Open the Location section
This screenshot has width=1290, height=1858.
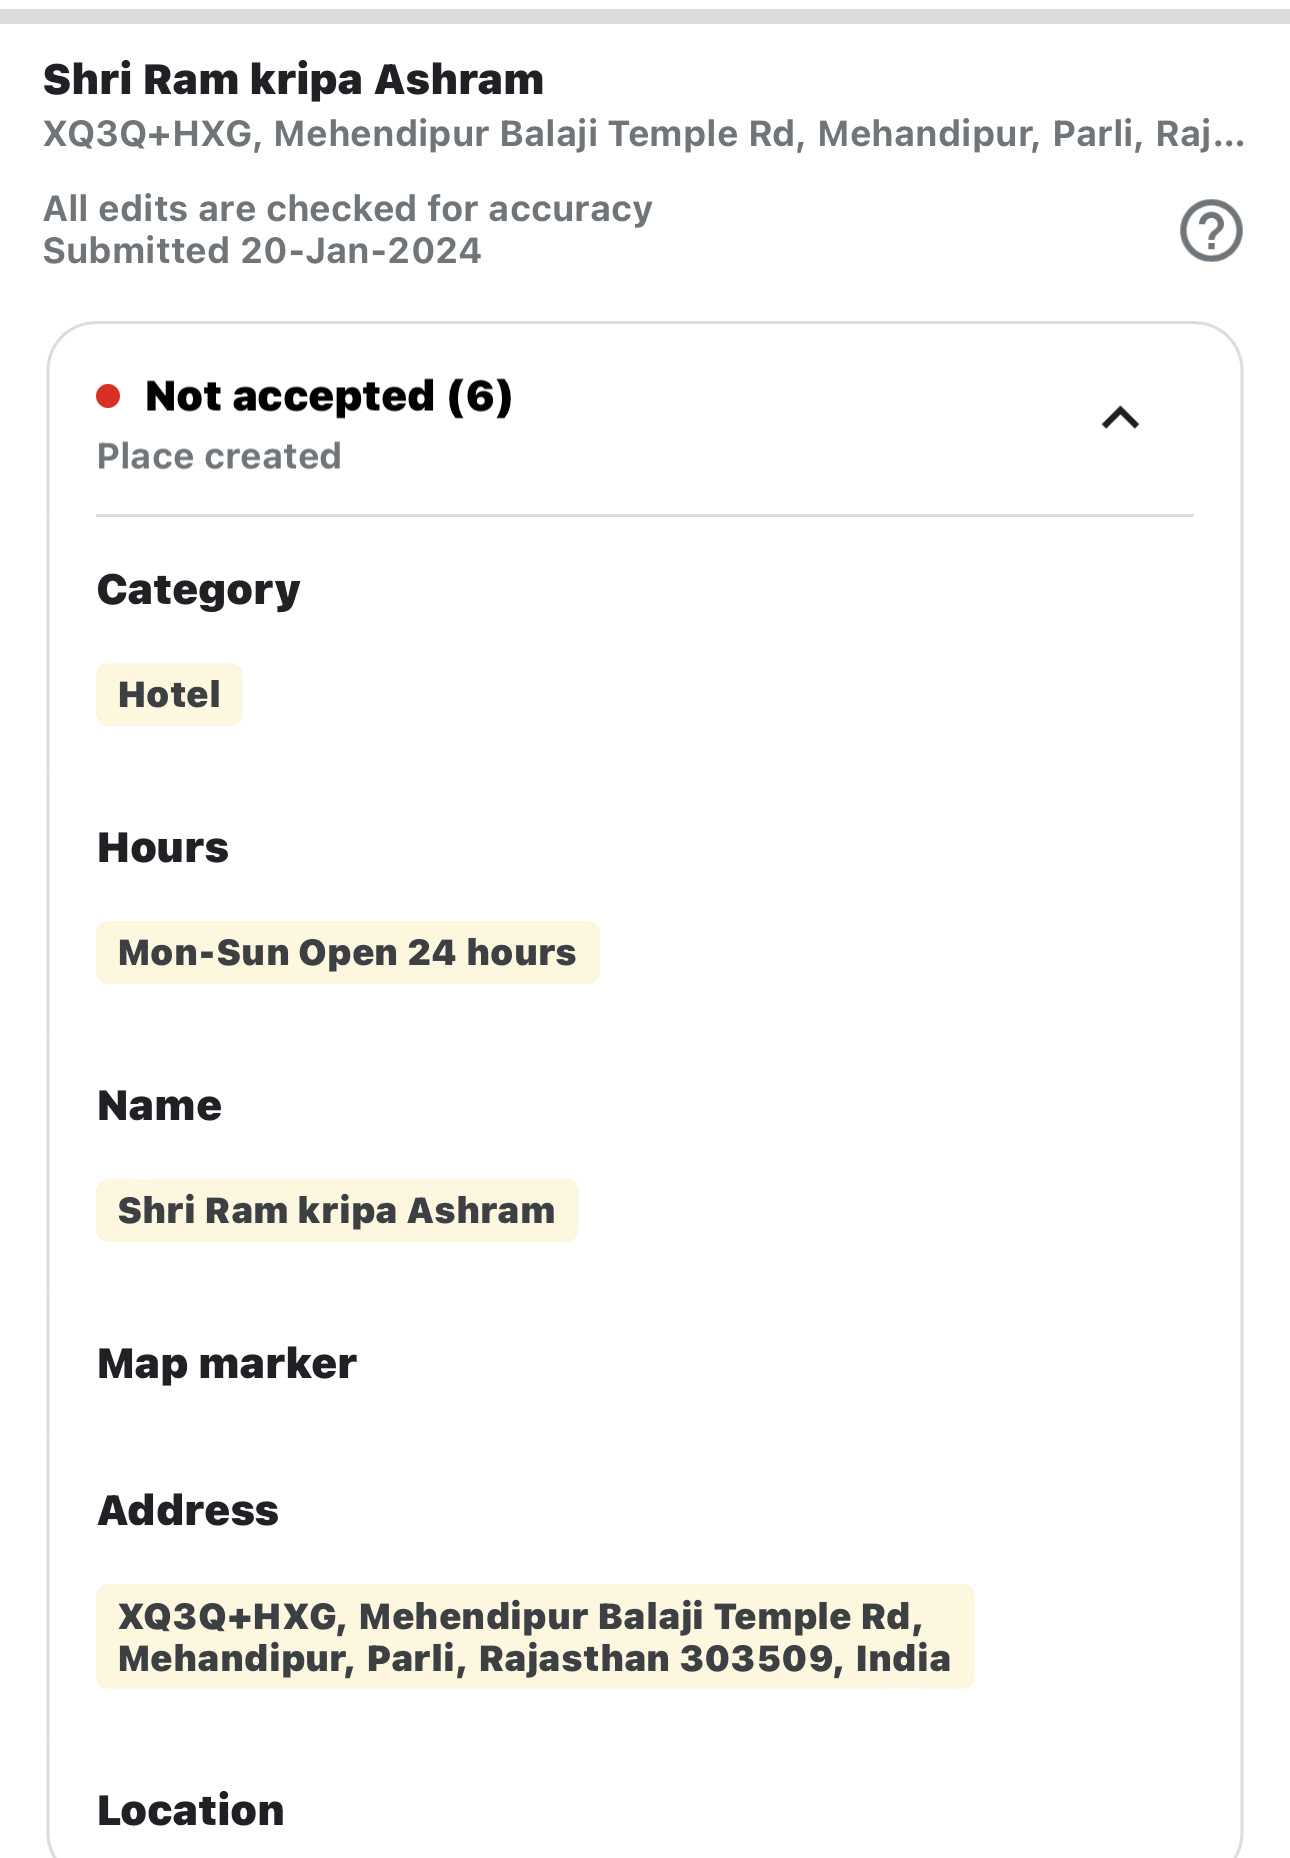[191, 1811]
